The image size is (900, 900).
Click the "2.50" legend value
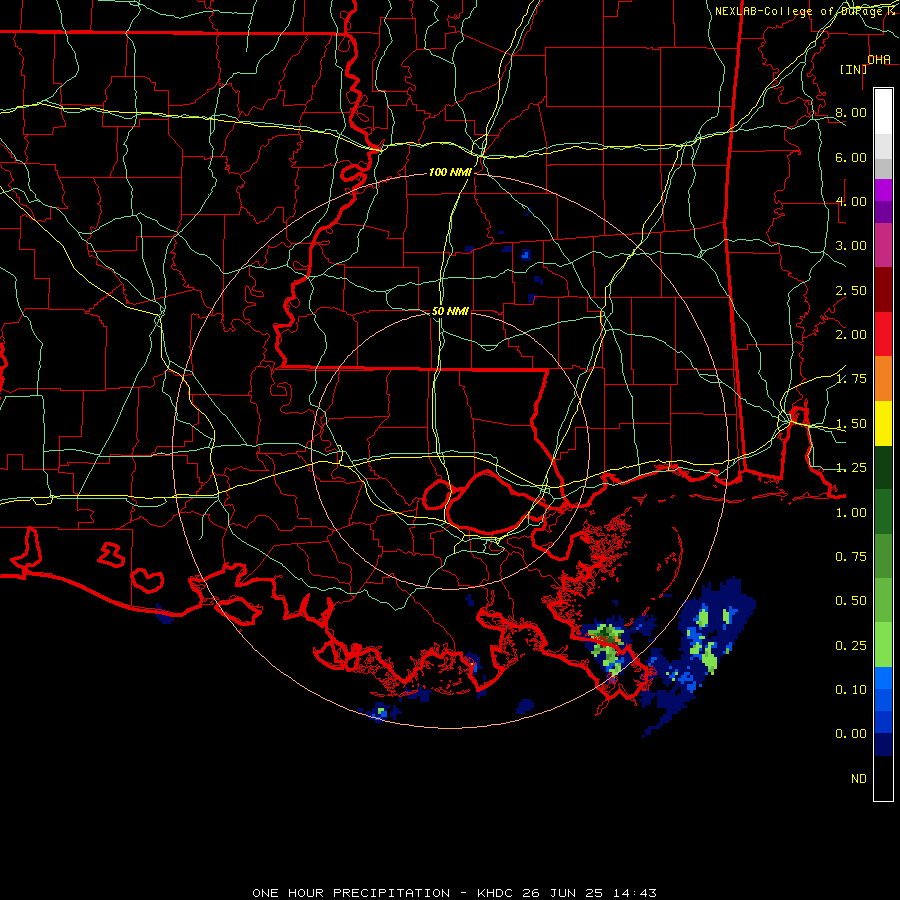pyautogui.click(x=851, y=290)
